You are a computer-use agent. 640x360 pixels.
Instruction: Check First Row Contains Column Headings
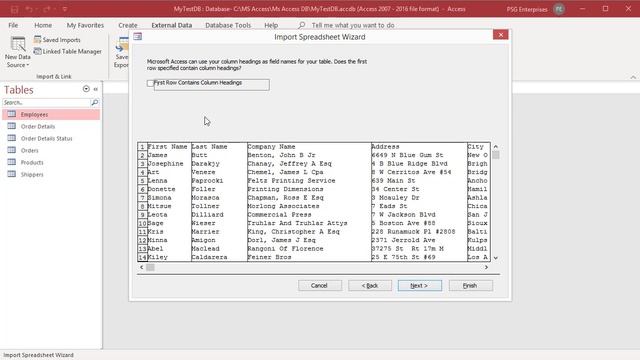150,83
